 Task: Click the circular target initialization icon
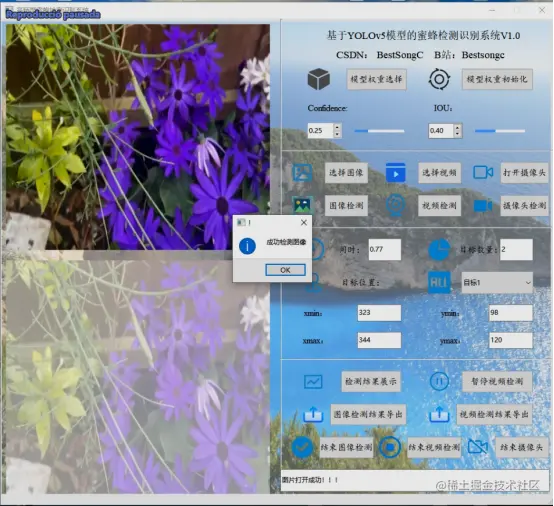(439, 79)
